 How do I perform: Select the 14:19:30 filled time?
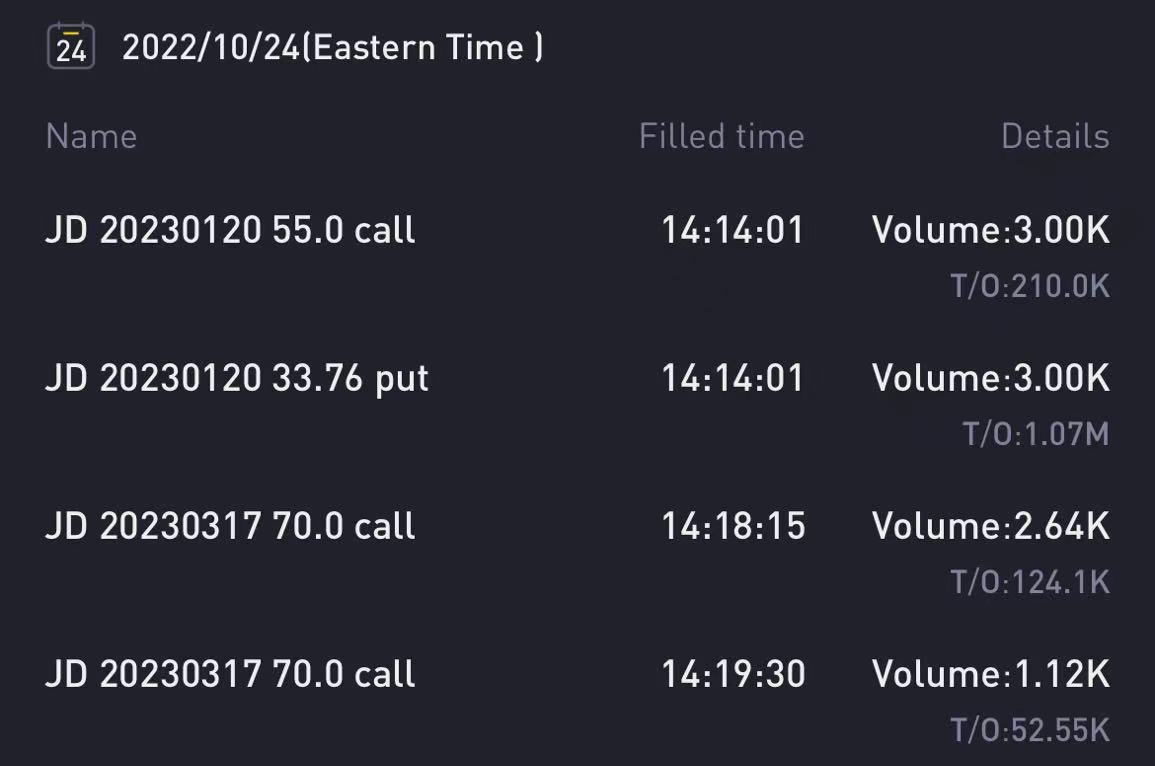(734, 674)
